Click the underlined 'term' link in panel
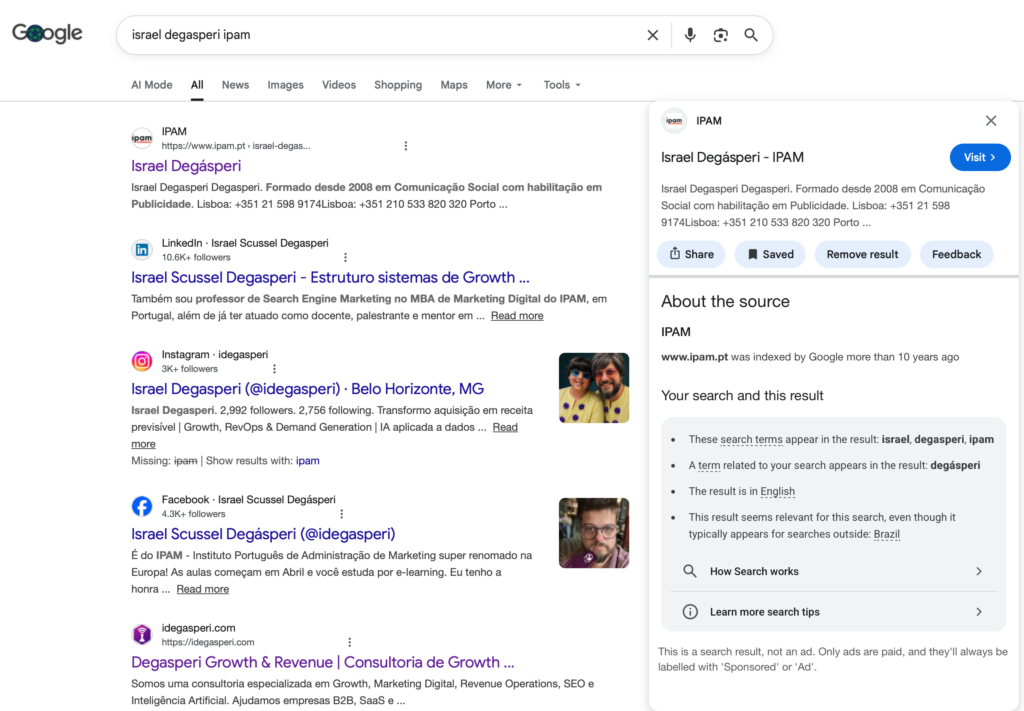Screen dimensions: 1024x711 coord(709,466)
